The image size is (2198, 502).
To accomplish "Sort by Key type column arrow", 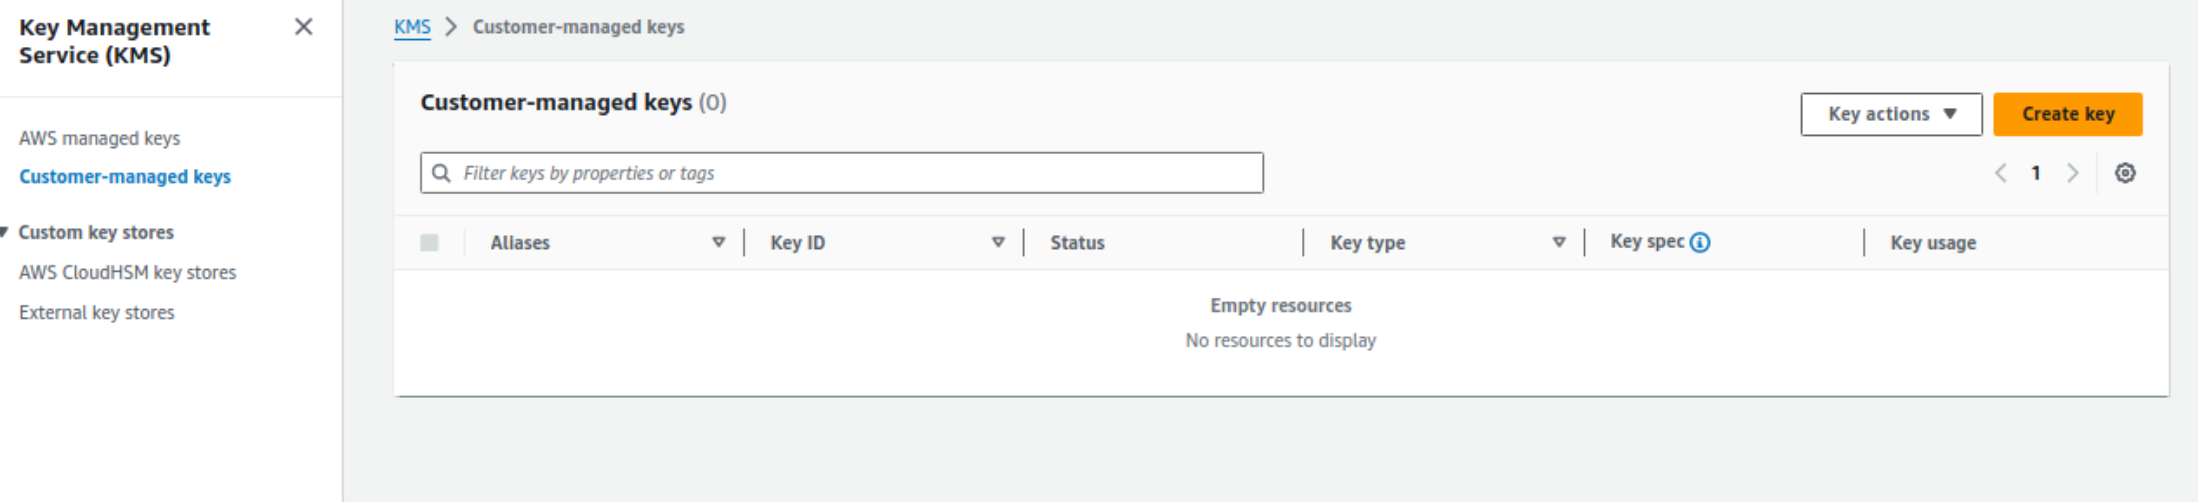I will tap(1558, 243).
